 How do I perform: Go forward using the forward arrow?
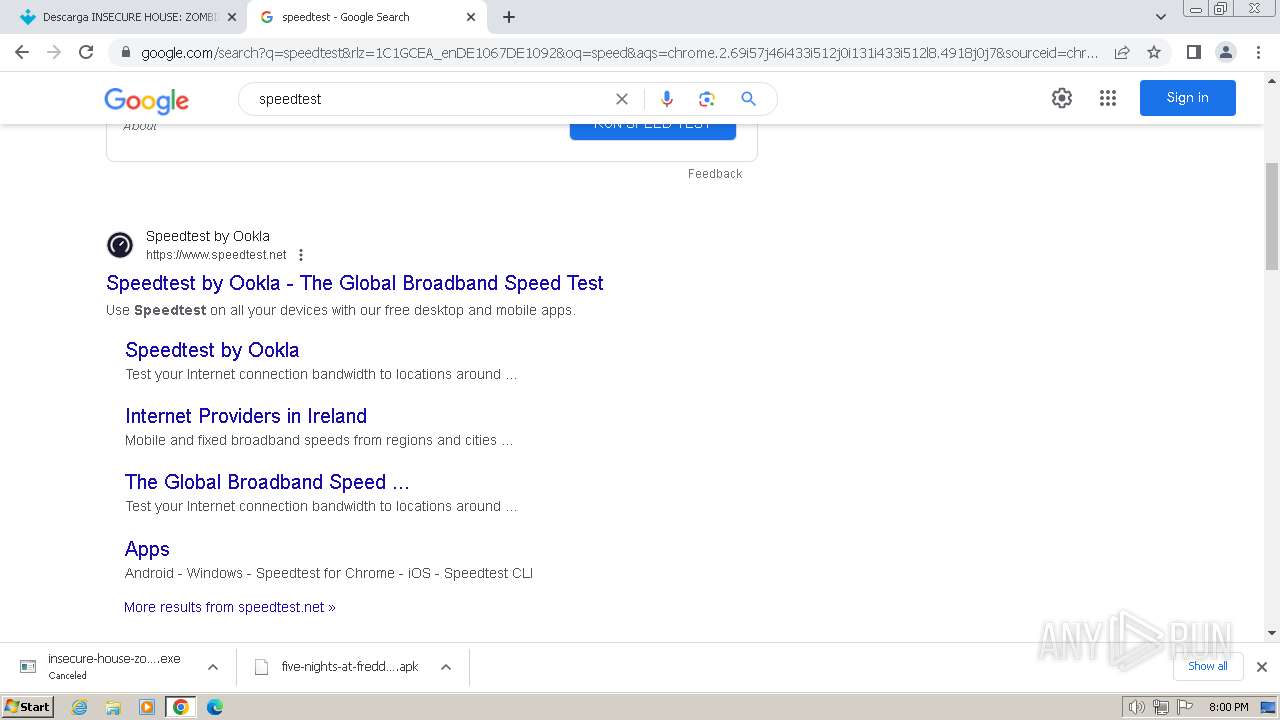coord(54,52)
